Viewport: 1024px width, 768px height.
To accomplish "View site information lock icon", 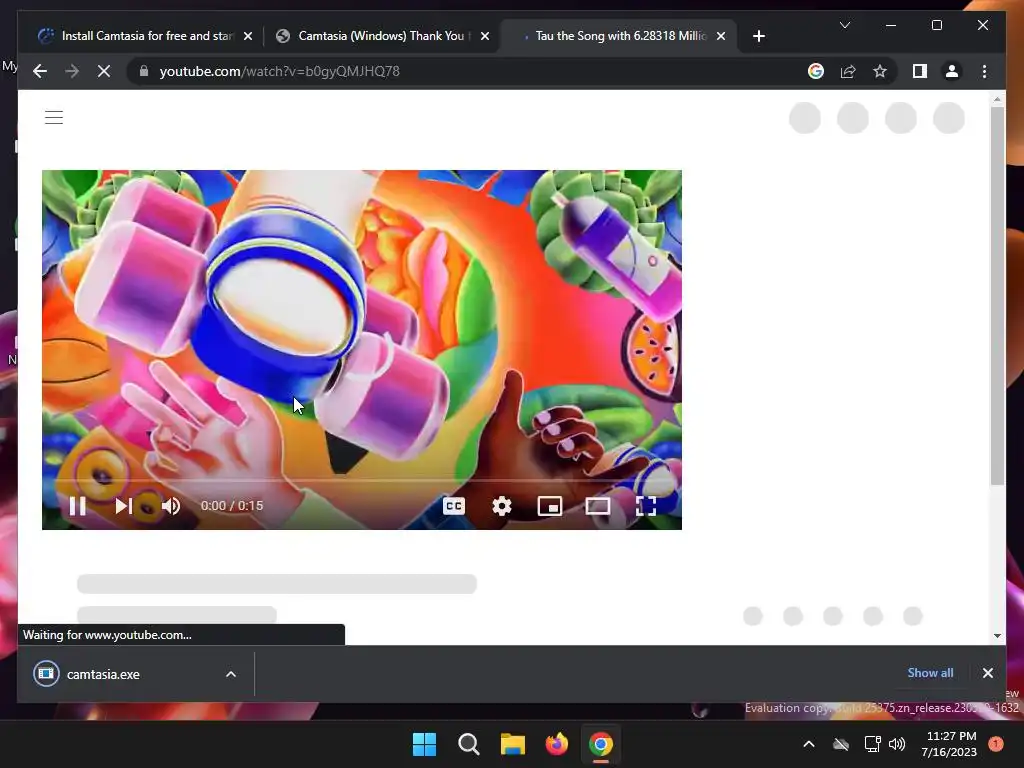I will tap(144, 71).
